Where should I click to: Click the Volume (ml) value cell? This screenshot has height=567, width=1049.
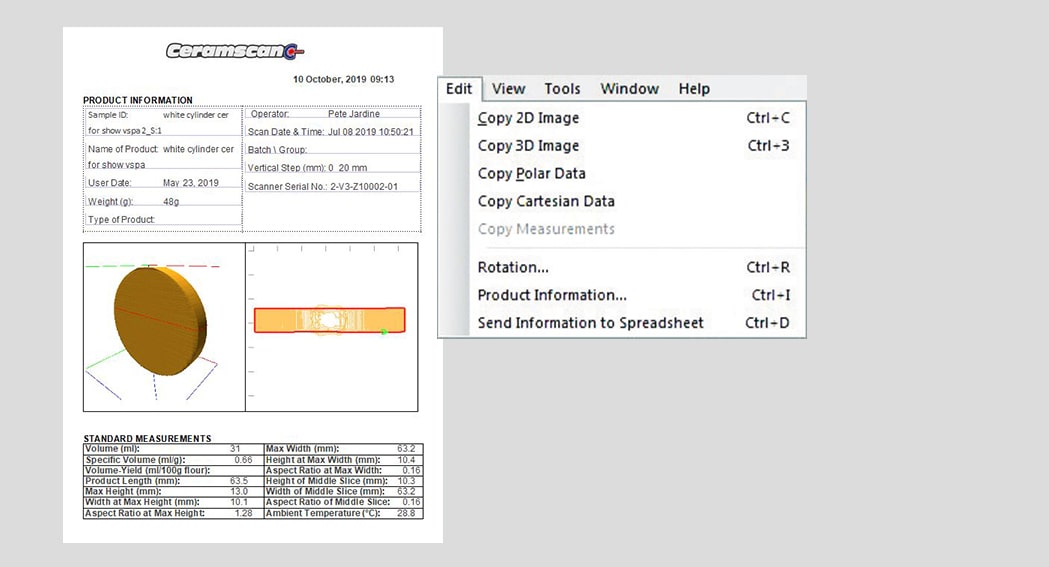pyautogui.click(x=235, y=449)
